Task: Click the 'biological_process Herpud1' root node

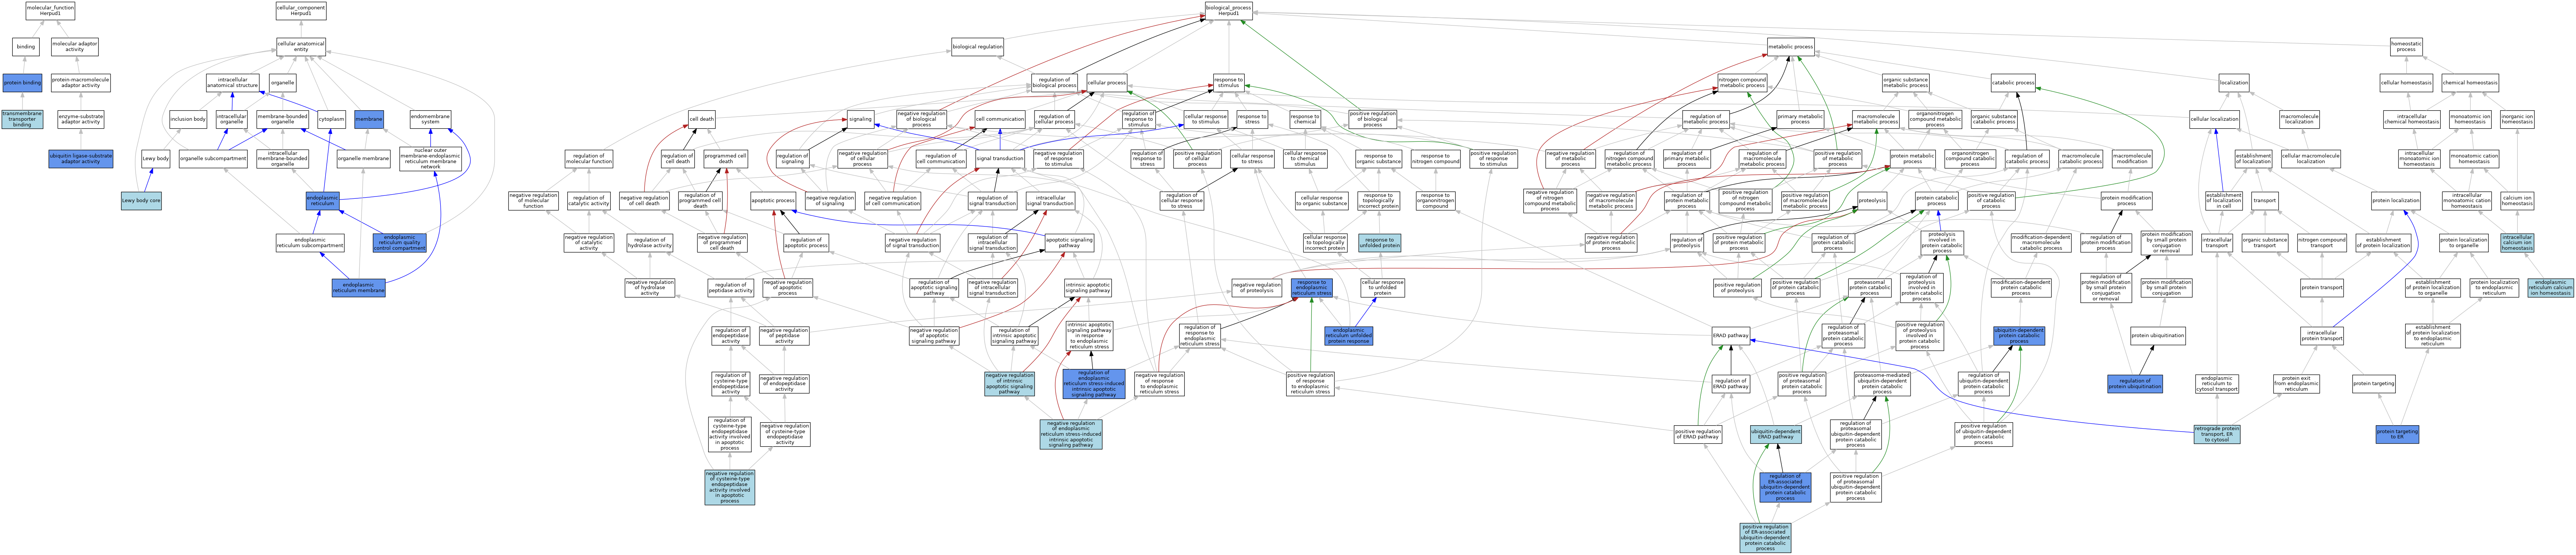Action: (1228, 11)
